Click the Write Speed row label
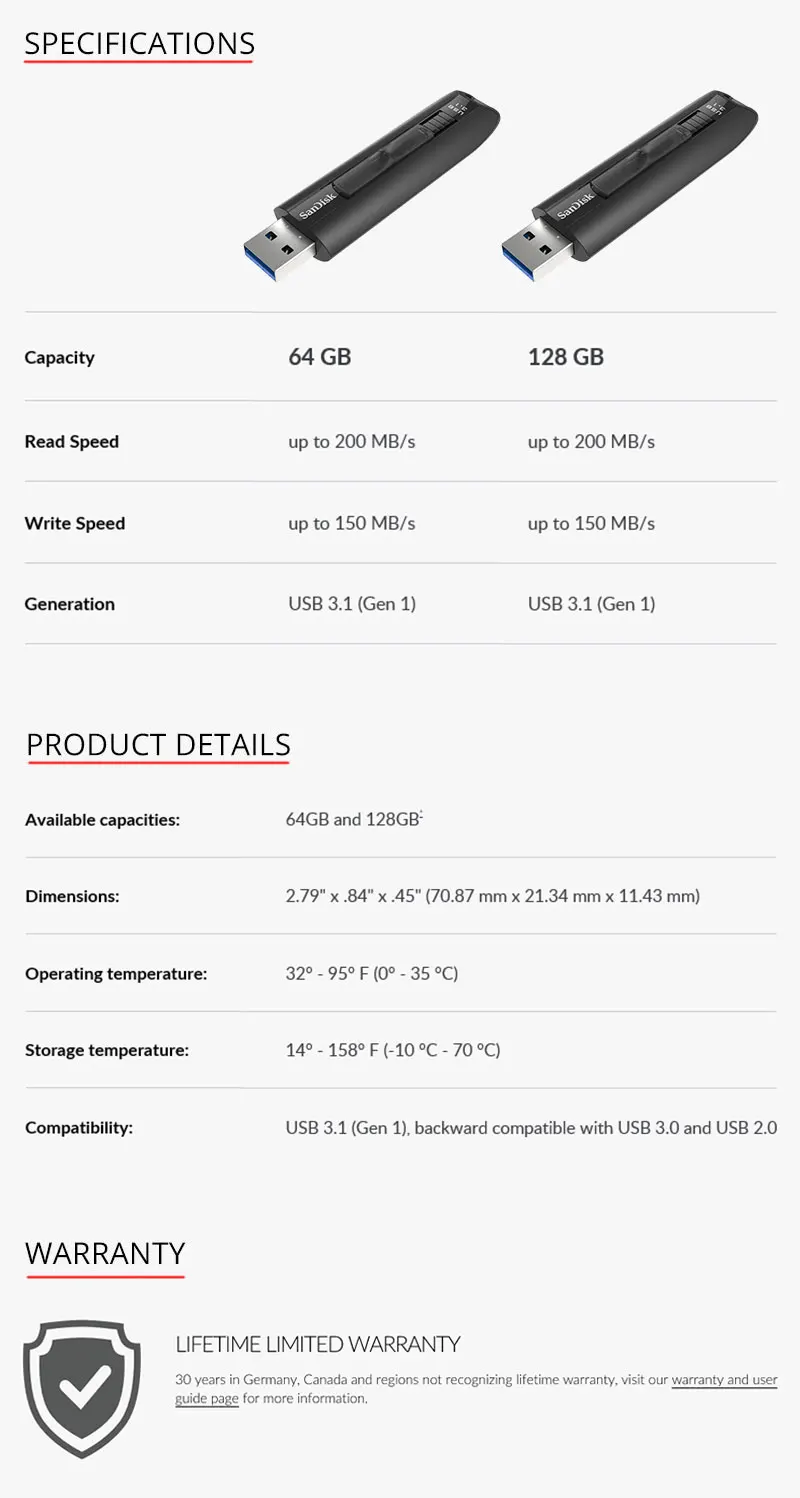Image resolution: width=800 pixels, height=1498 pixels. (75, 523)
